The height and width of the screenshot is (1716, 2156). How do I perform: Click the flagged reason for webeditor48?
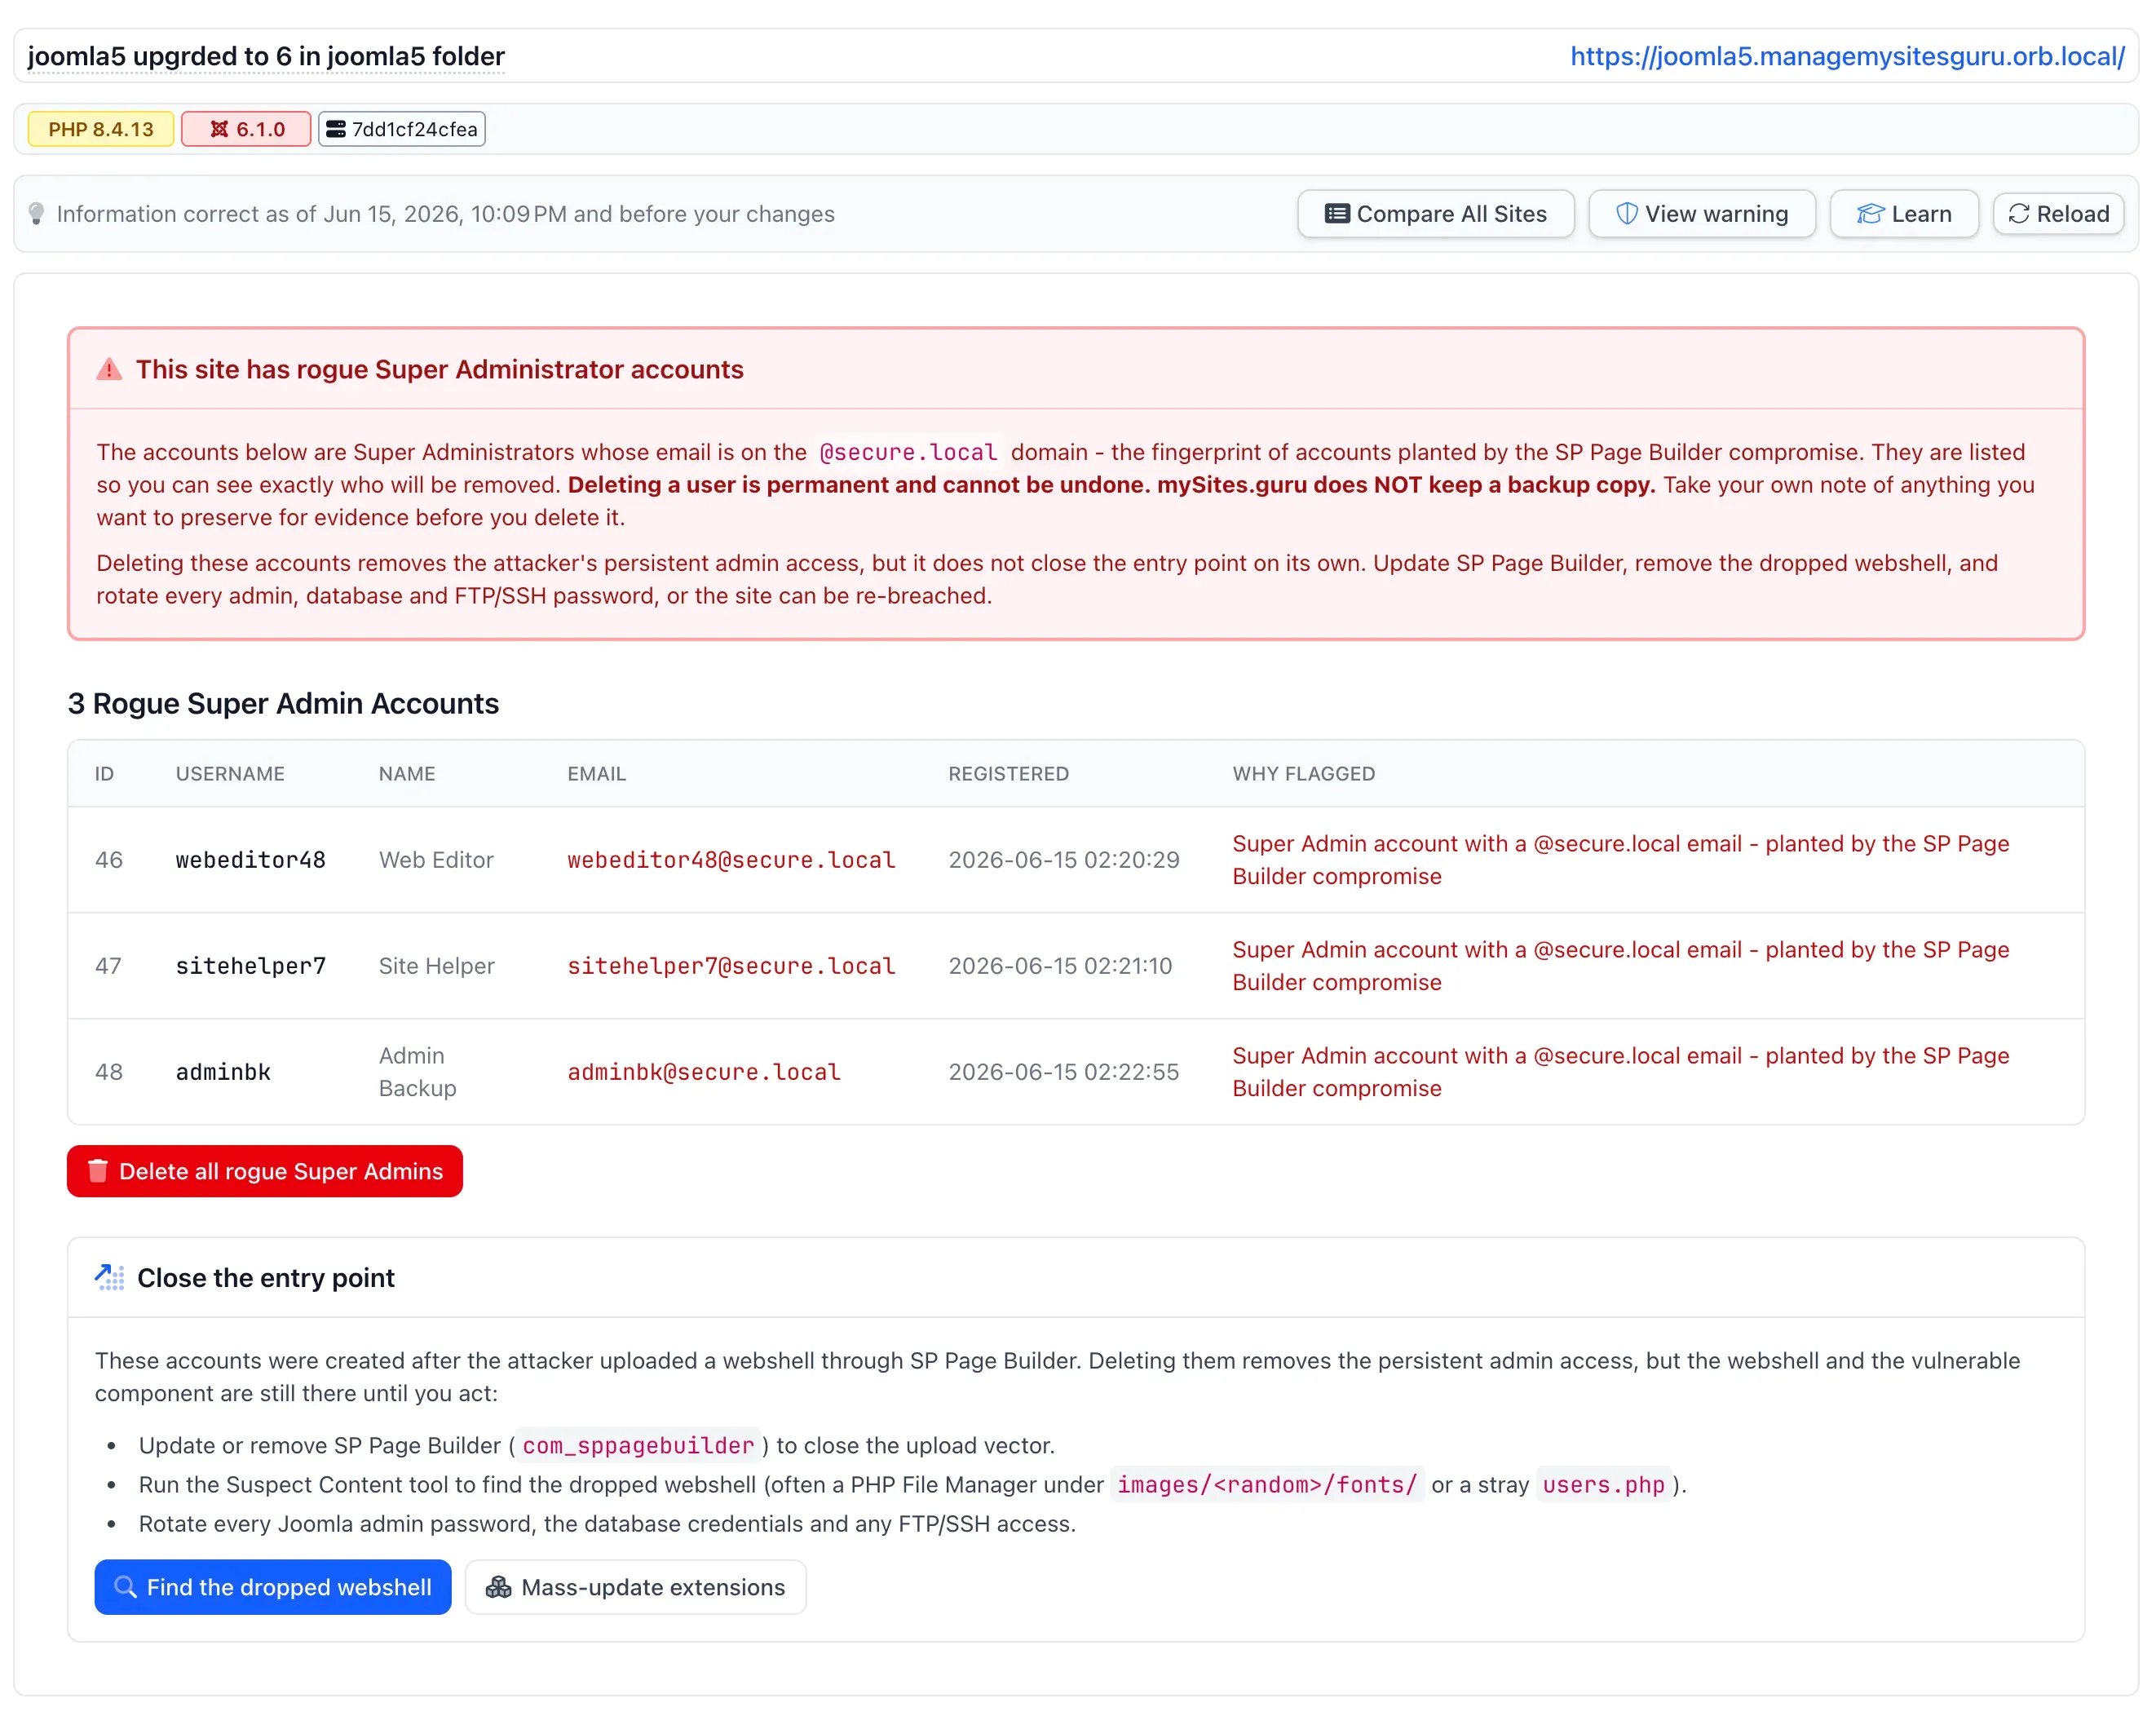point(1620,859)
